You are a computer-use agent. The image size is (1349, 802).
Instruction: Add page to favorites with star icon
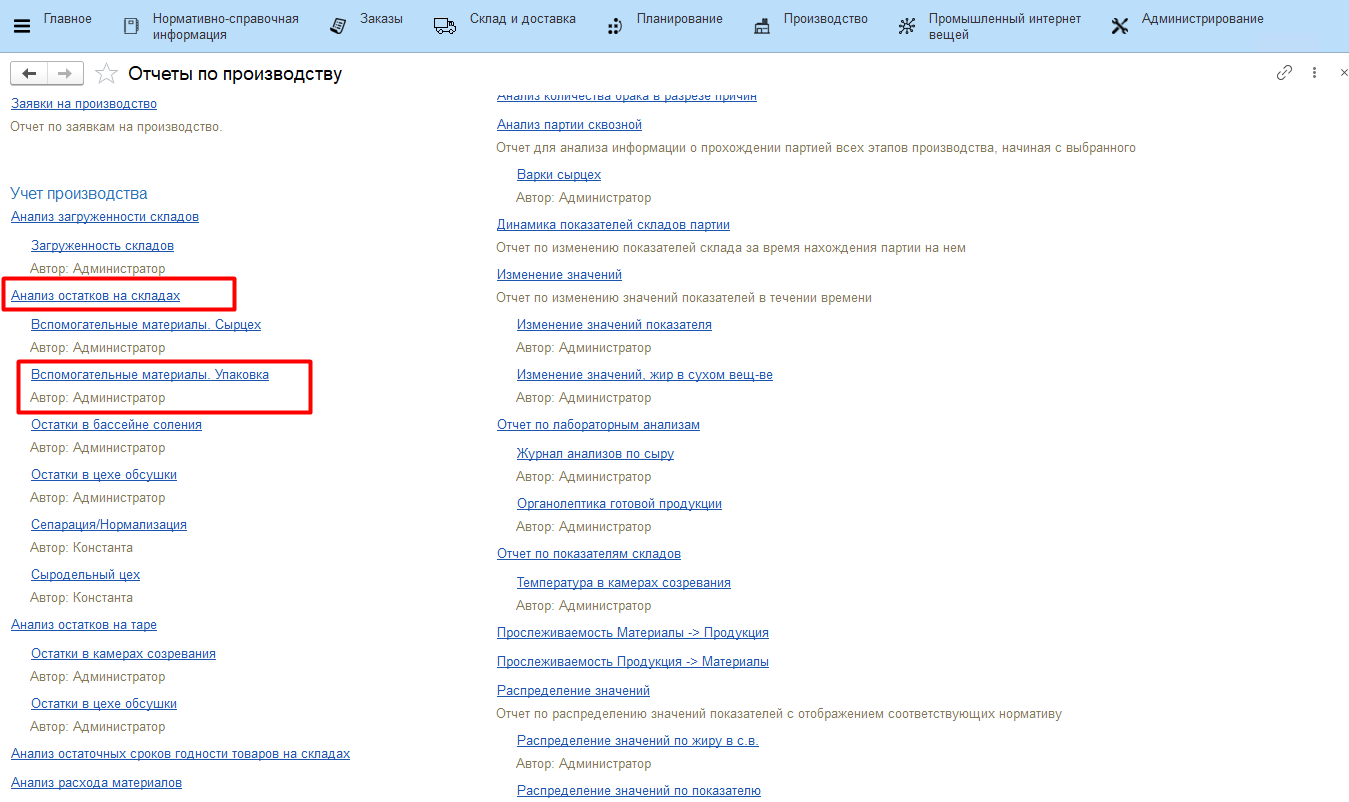[x=105, y=74]
